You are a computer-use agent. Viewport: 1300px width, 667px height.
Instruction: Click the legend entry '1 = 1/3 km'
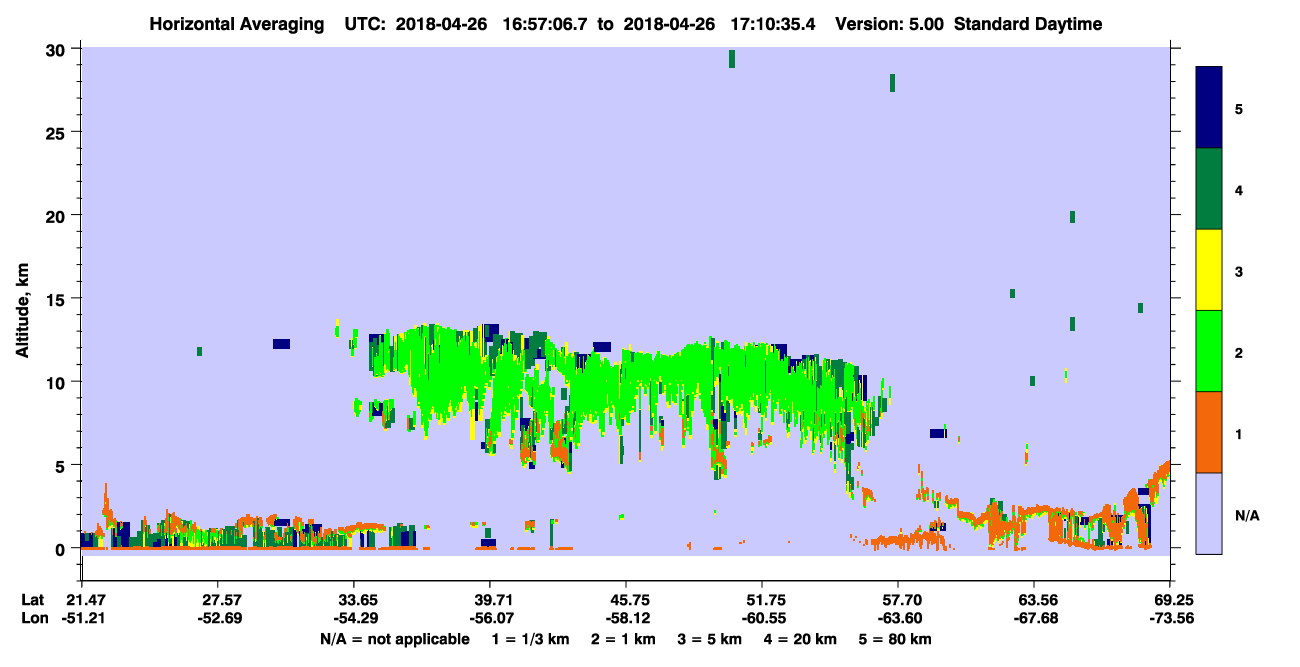(530, 639)
